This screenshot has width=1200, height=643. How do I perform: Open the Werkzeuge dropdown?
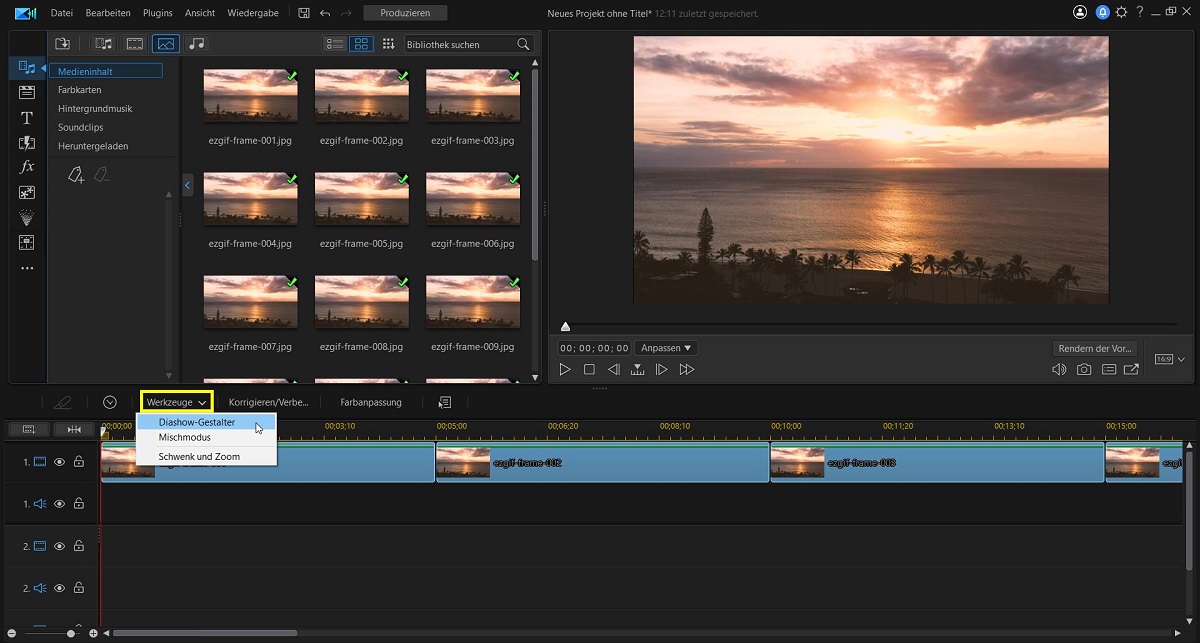[x=176, y=402]
